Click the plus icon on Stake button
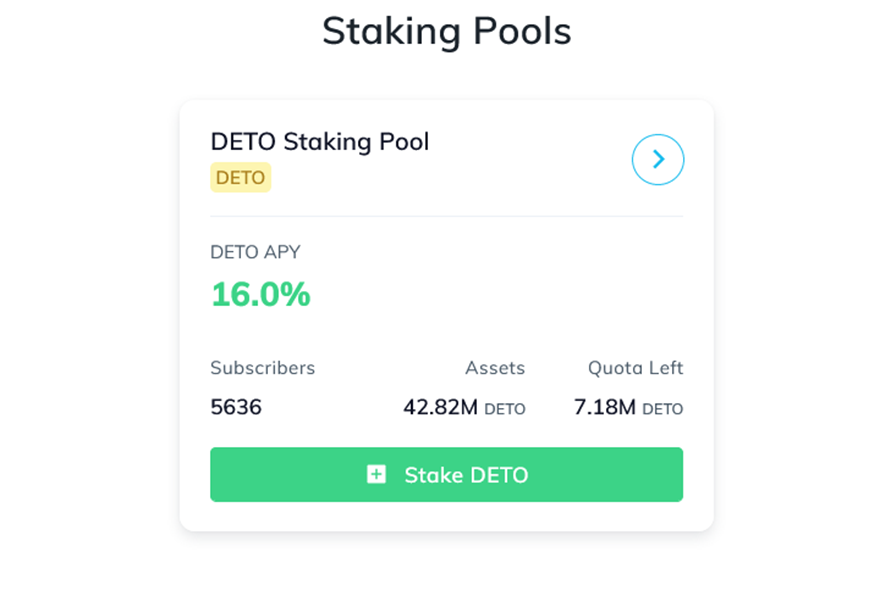 click(376, 474)
